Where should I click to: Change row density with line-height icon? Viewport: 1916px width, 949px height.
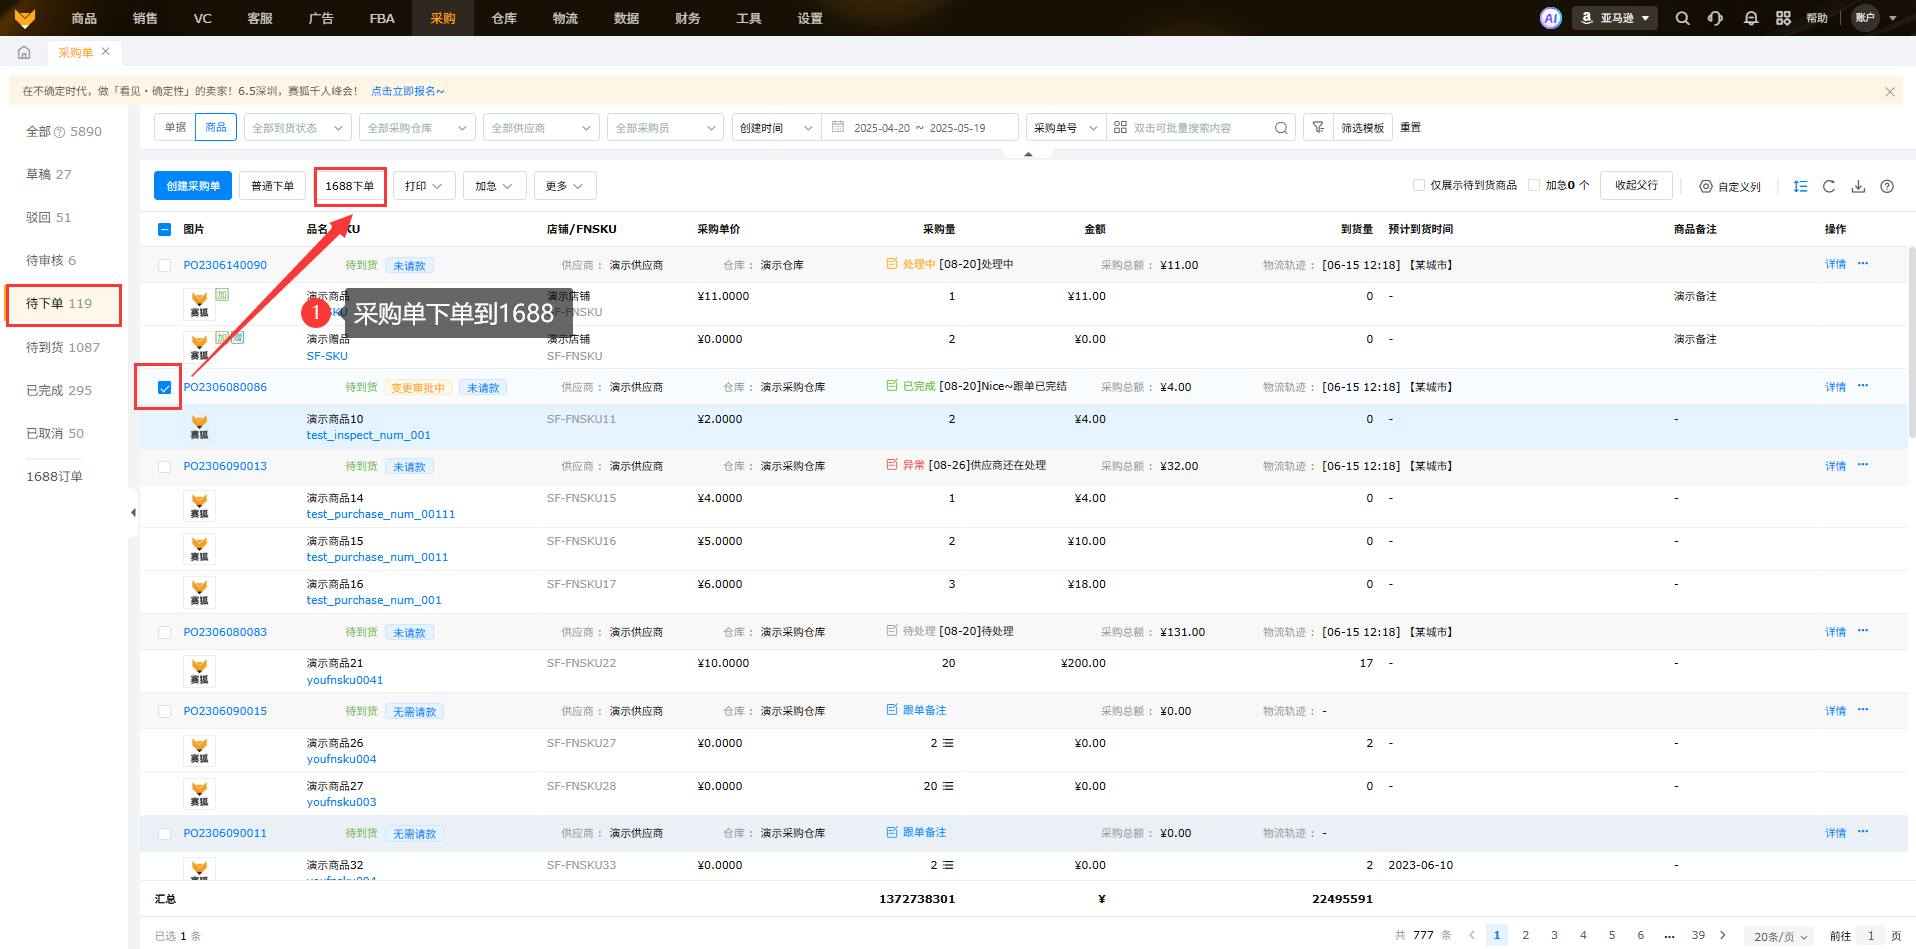[x=1801, y=186]
